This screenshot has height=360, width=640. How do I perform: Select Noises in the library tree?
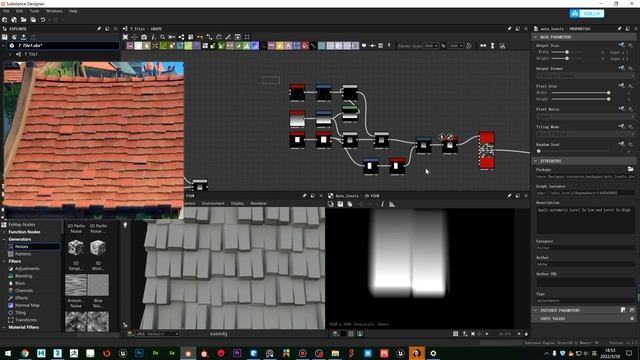click(x=33, y=247)
